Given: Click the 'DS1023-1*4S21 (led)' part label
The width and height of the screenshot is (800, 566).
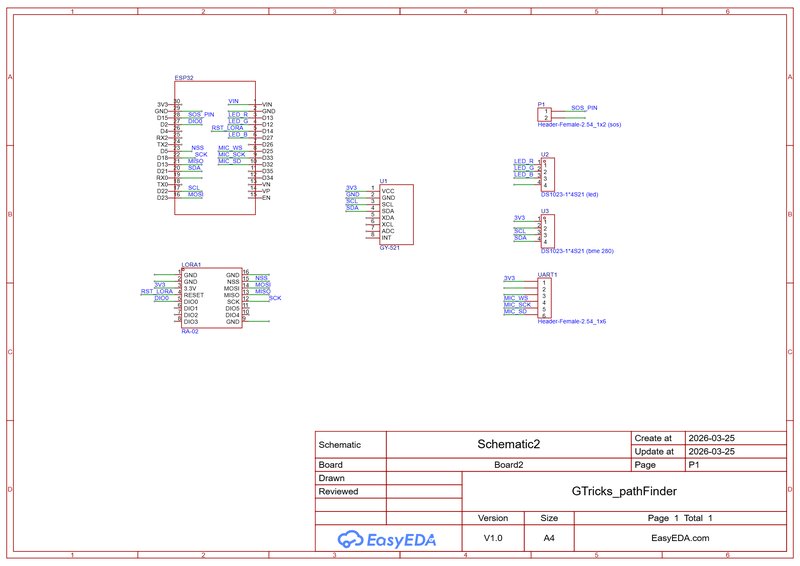Looking at the screenshot, I should [569, 194].
